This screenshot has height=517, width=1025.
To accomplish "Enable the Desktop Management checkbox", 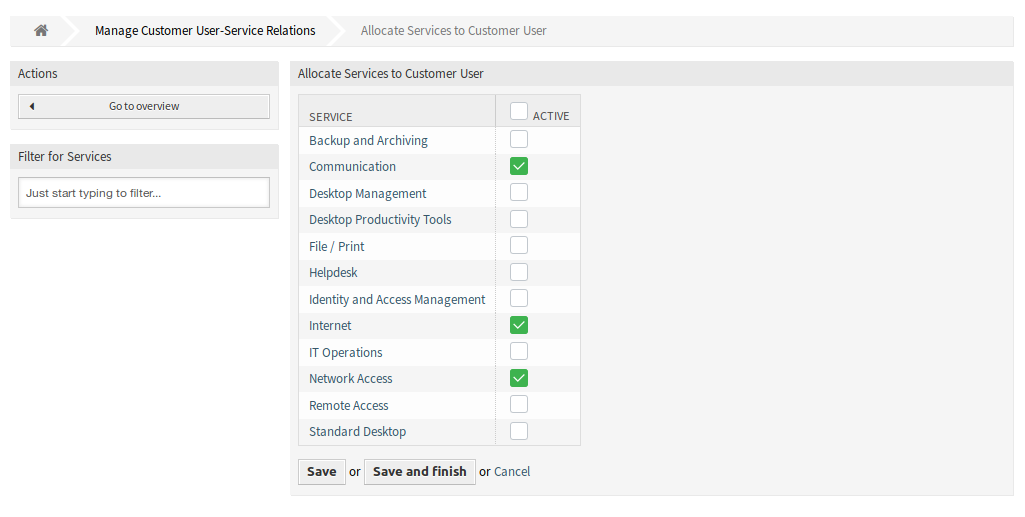I will tap(518, 192).
